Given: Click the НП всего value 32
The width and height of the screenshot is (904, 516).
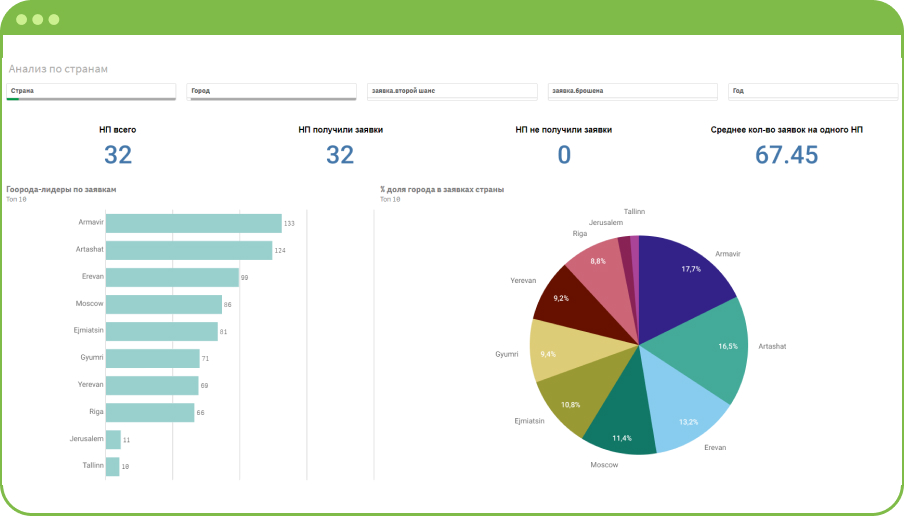Looking at the screenshot, I should tap(118, 155).
